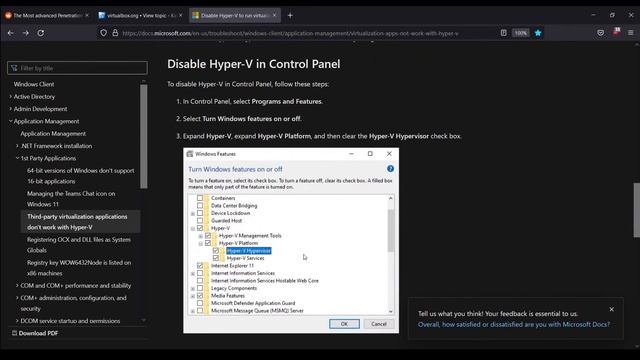
Task: Collapse 1st Party Applications node
Action: point(17,158)
